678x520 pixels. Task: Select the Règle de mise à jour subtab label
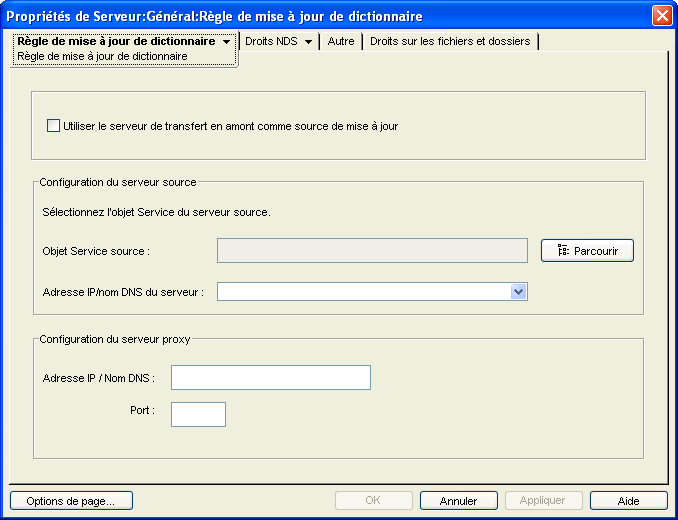pos(102,57)
